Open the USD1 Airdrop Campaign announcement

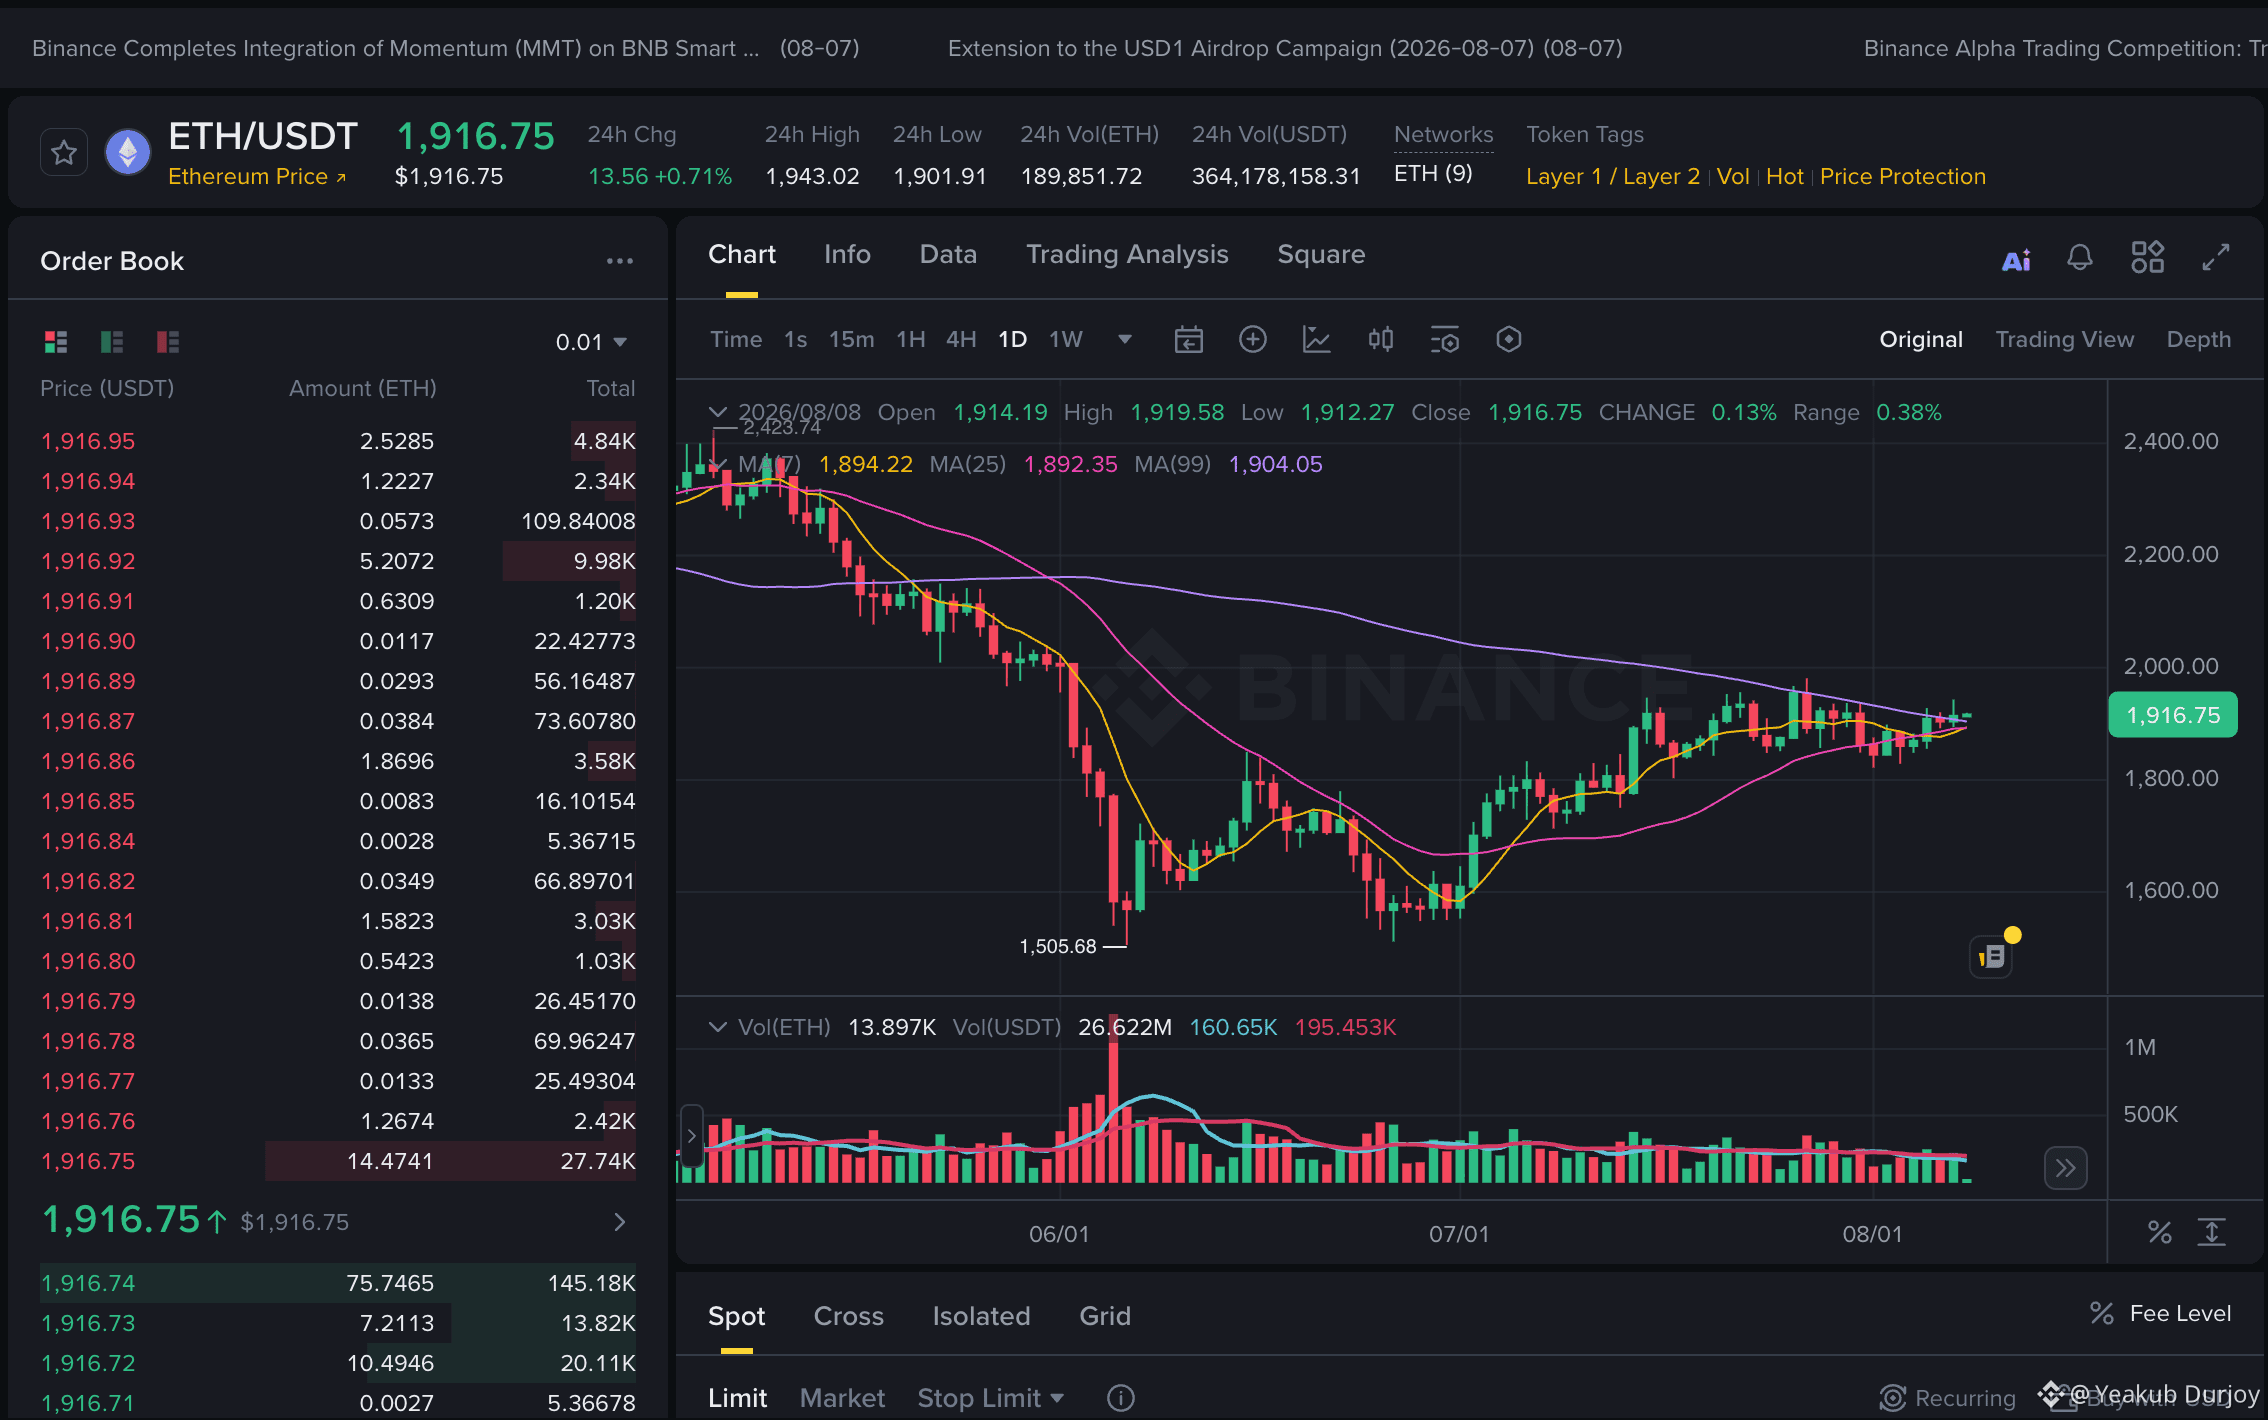[1285, 48]
